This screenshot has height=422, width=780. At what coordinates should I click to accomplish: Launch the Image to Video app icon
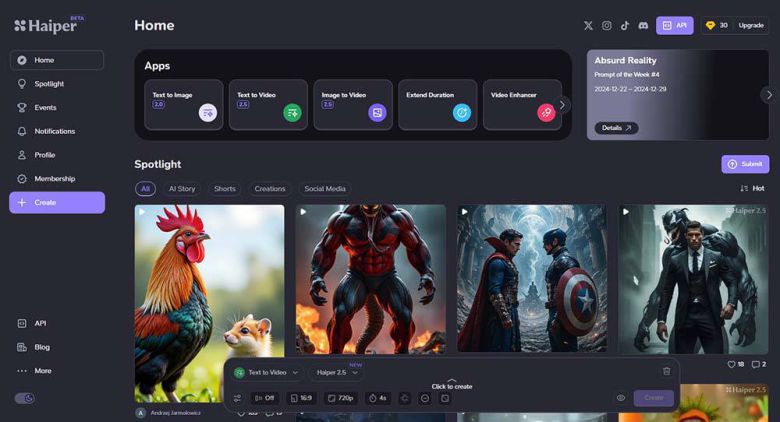tap(377, 113)
